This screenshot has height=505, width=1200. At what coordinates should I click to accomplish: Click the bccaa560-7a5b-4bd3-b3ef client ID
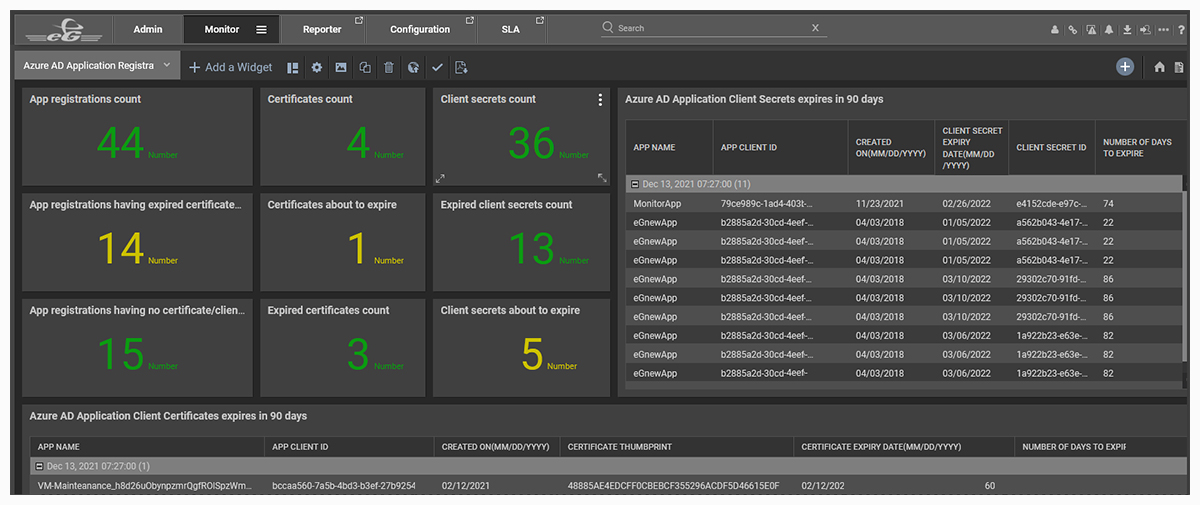[x=343, y=486]
